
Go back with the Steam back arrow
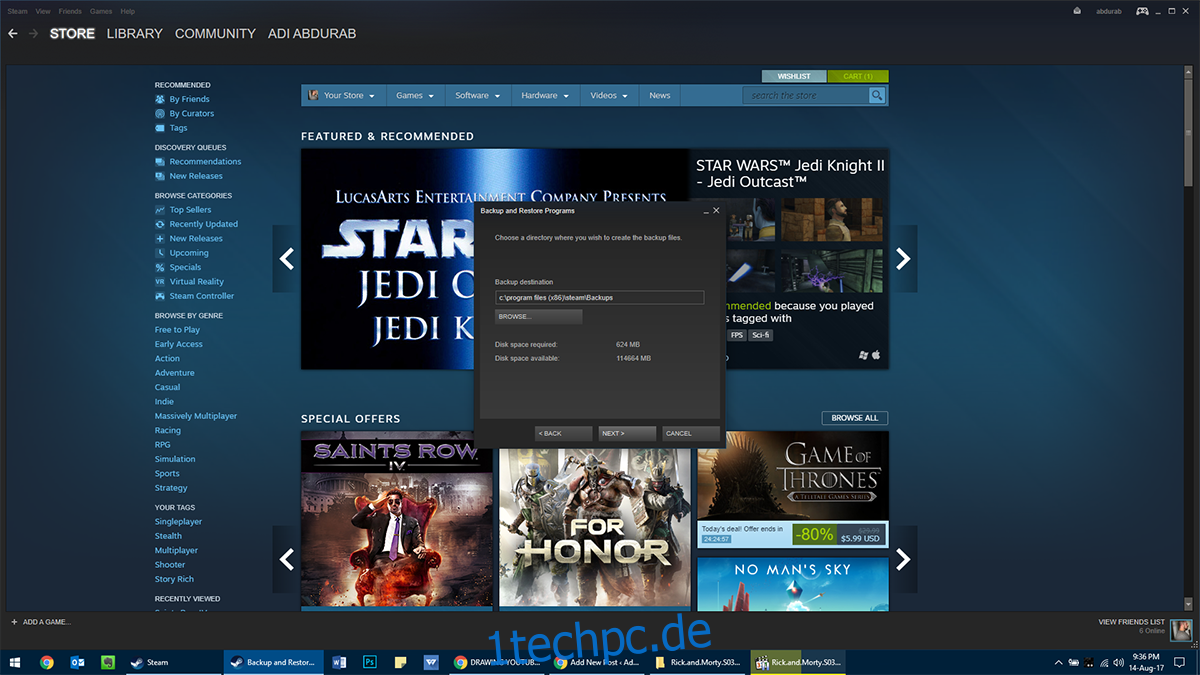(x=13, y=34)
